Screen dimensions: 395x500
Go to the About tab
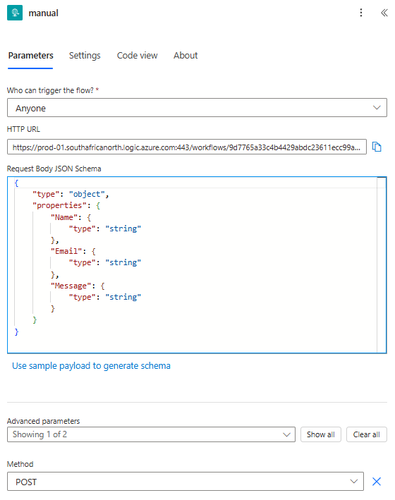pos(185,55)
